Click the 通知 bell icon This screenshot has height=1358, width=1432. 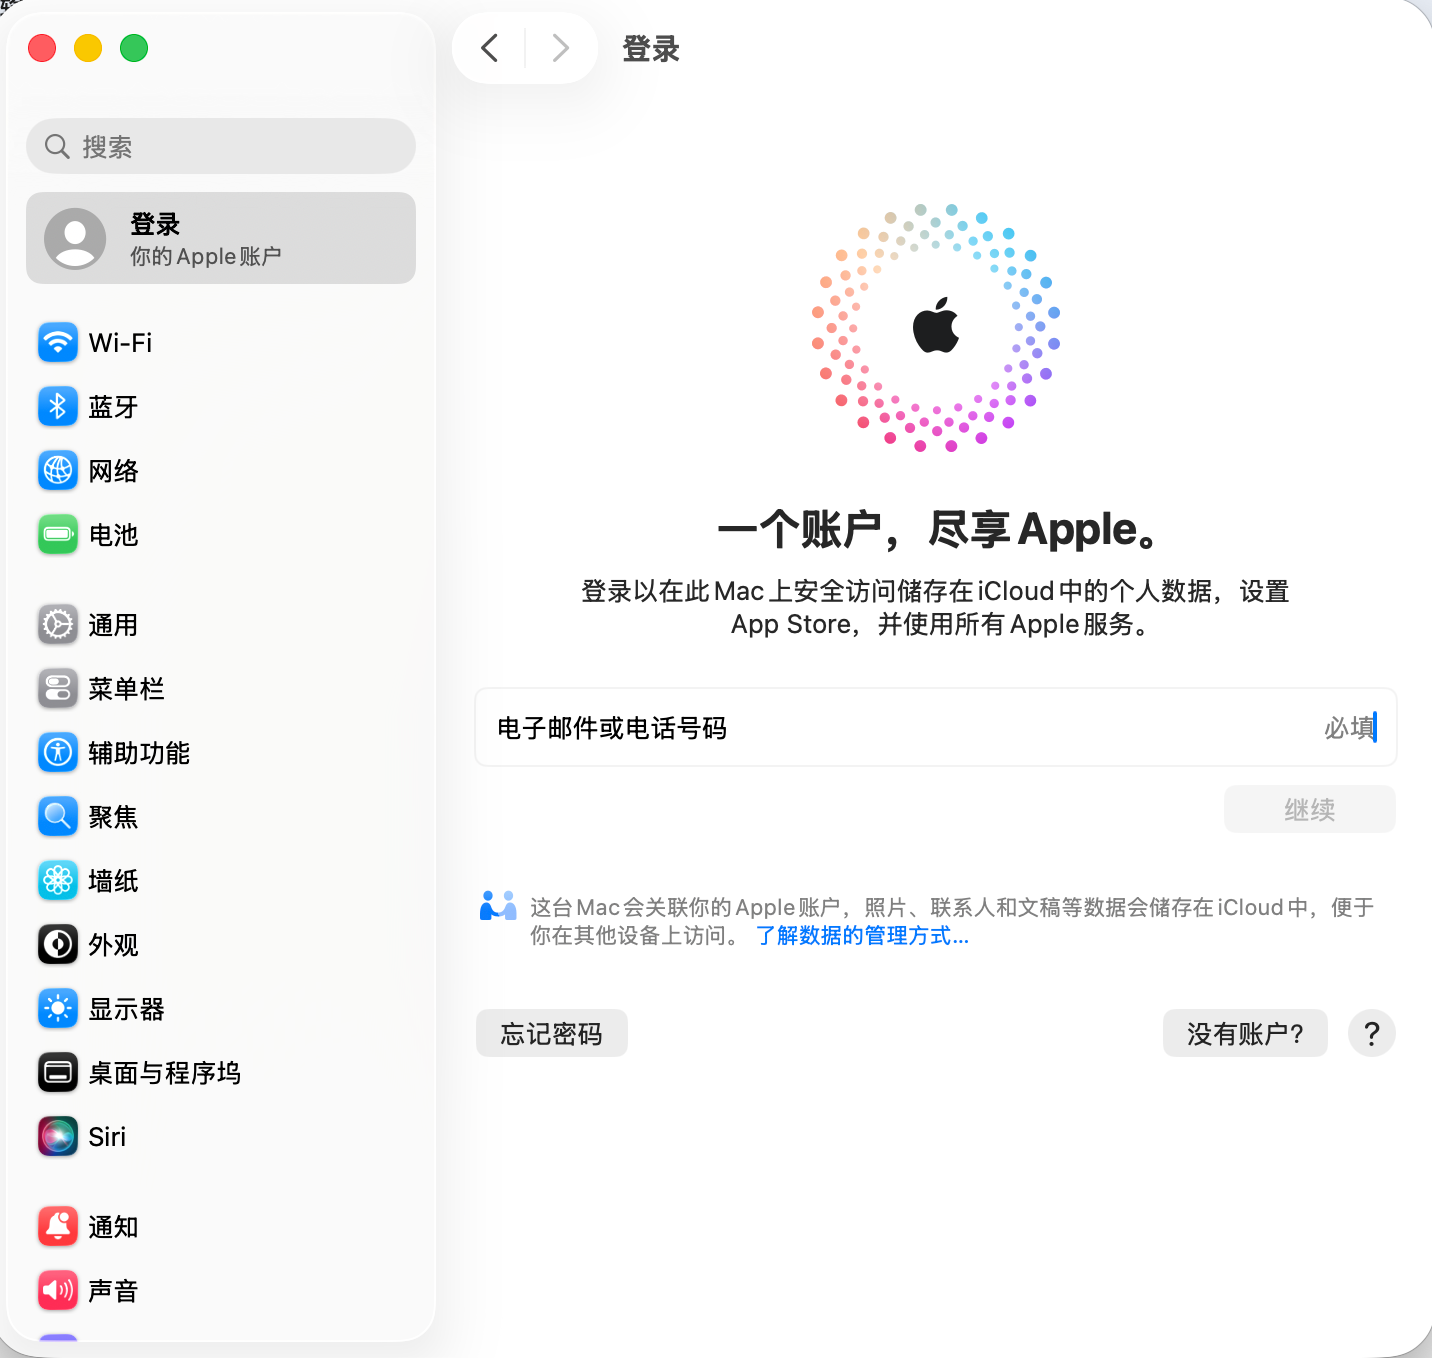pos(58,1227)
